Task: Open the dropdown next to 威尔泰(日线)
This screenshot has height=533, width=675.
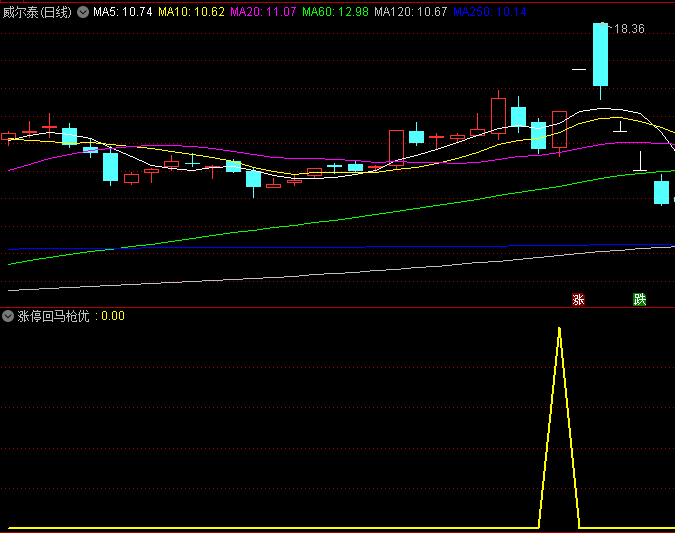Action: coord(83,12)
